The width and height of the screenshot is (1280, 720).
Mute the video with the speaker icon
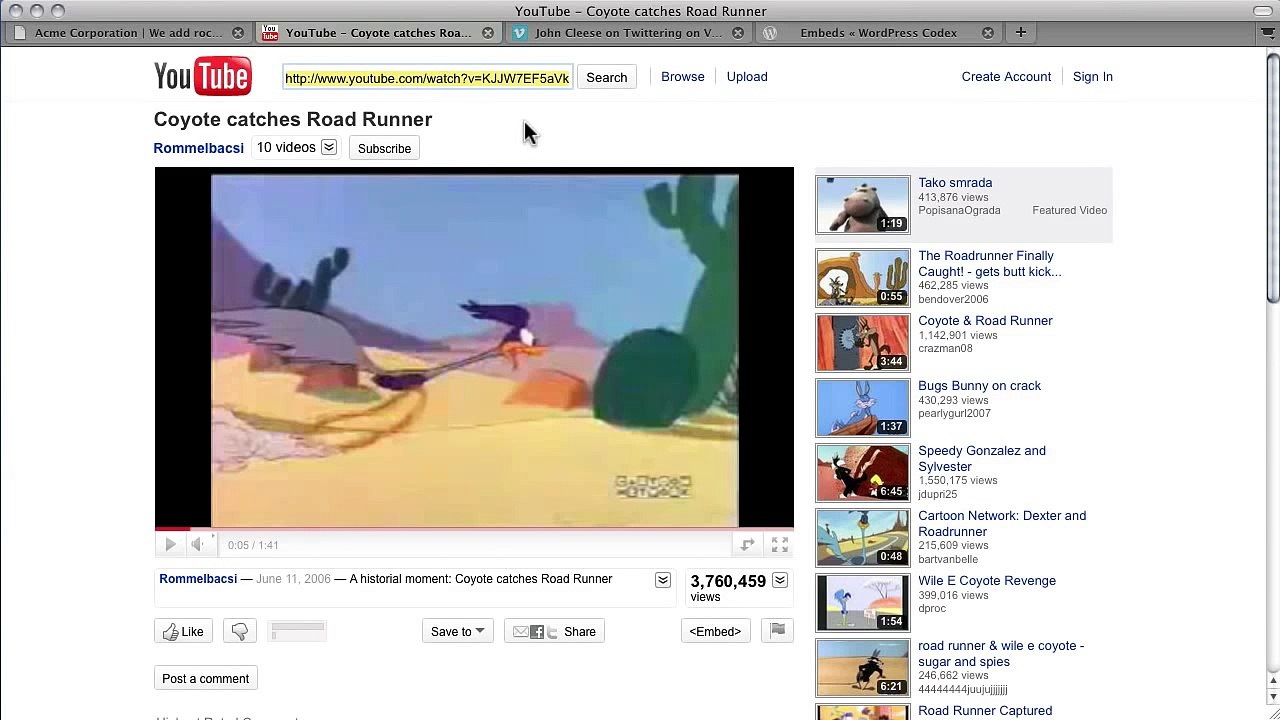(197, 545)
